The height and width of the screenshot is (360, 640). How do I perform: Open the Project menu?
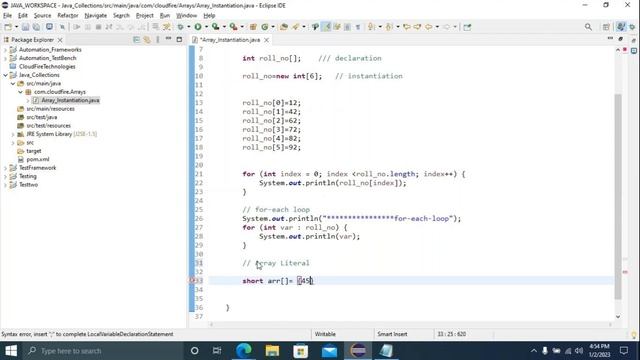click(x=144, y=16)
